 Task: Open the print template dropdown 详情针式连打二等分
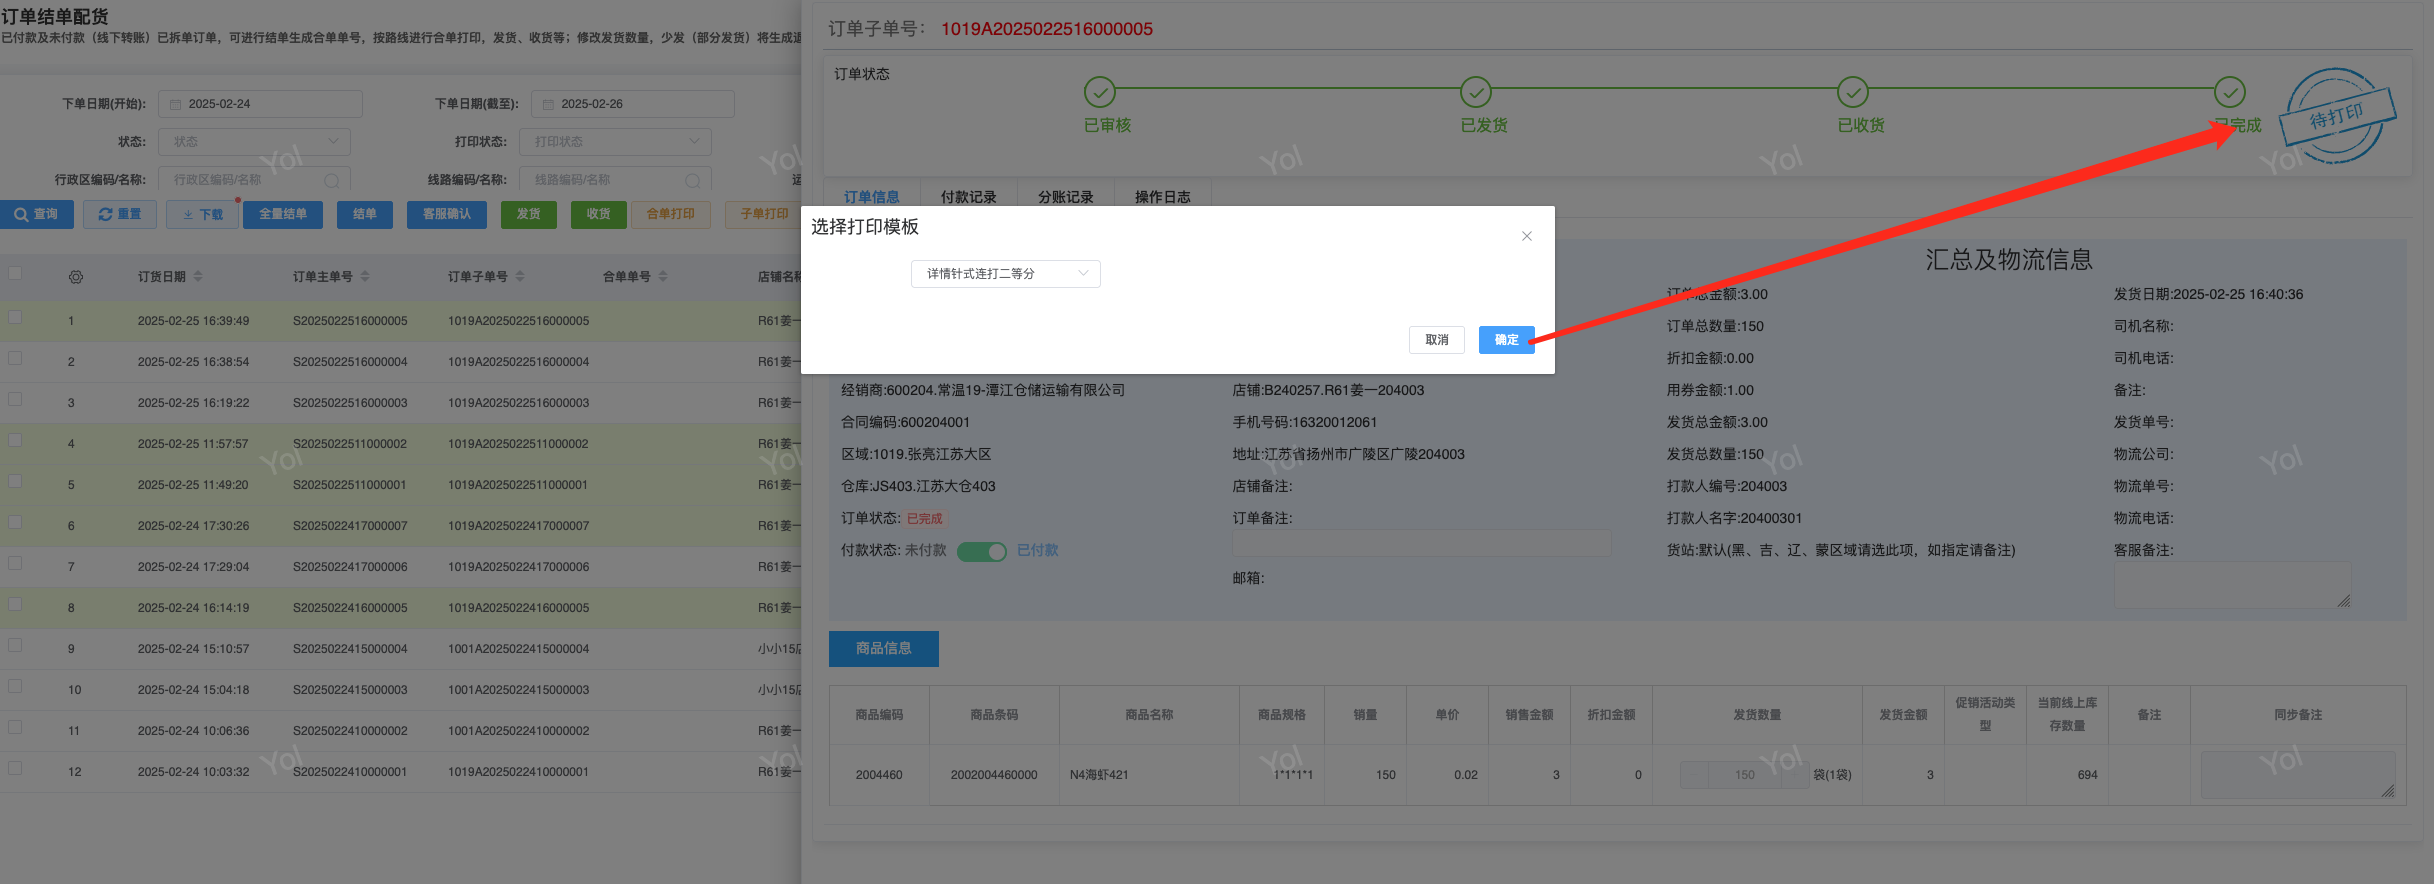[x=1005, y=274]
